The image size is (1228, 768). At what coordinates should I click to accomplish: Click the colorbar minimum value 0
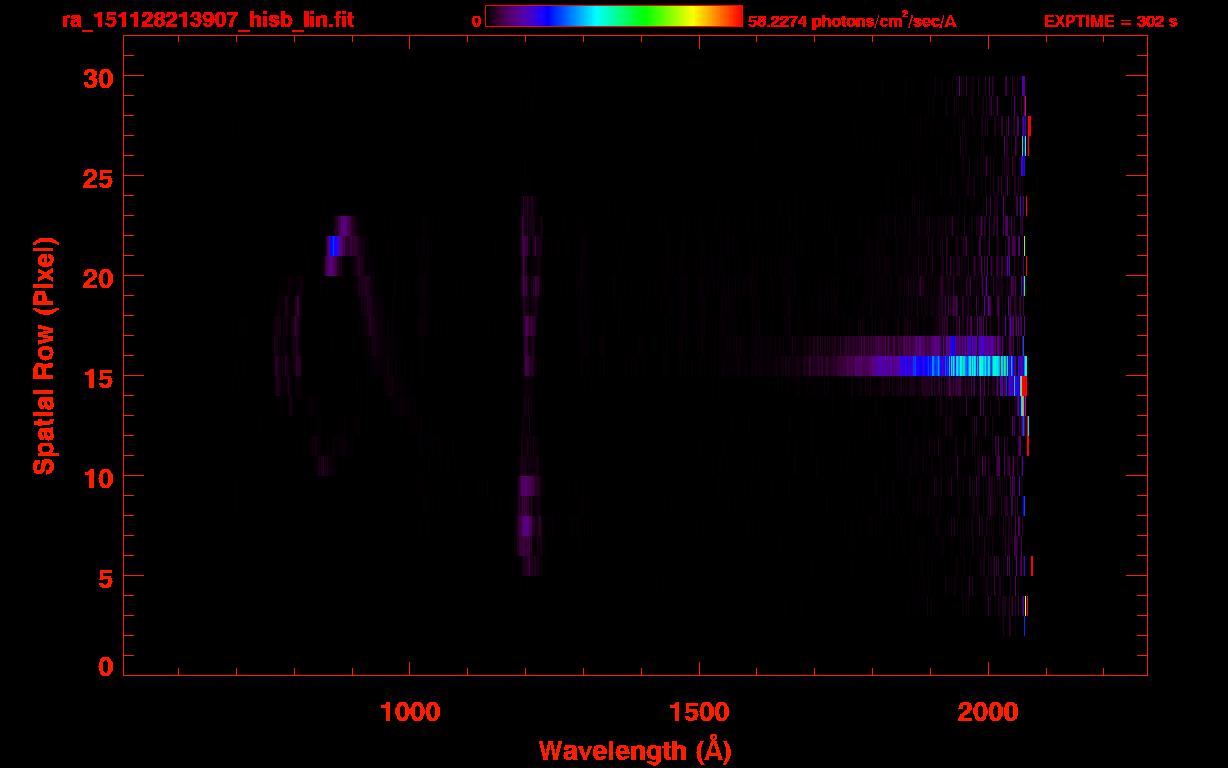click(477, 21)
